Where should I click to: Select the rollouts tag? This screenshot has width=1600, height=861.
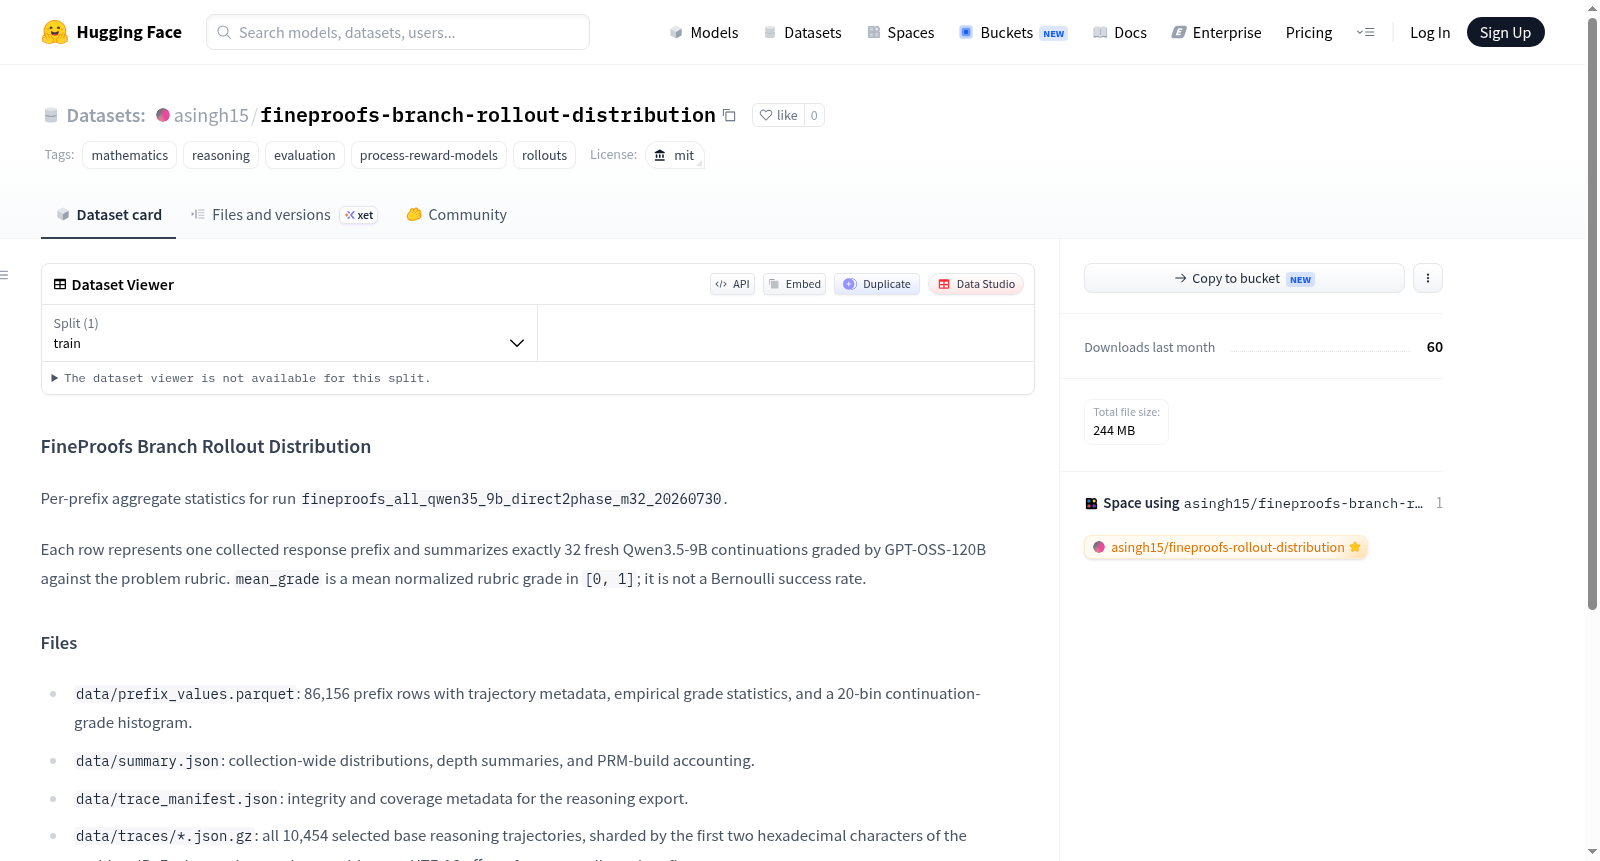(x=544, y=155)
